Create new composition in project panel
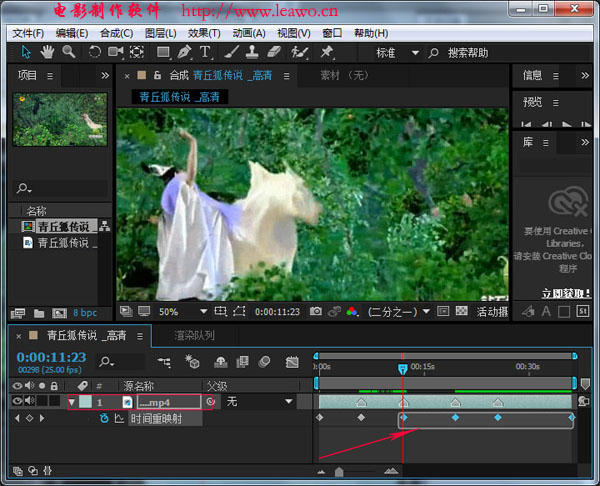600x486 pixels. [x=59, y=314]
